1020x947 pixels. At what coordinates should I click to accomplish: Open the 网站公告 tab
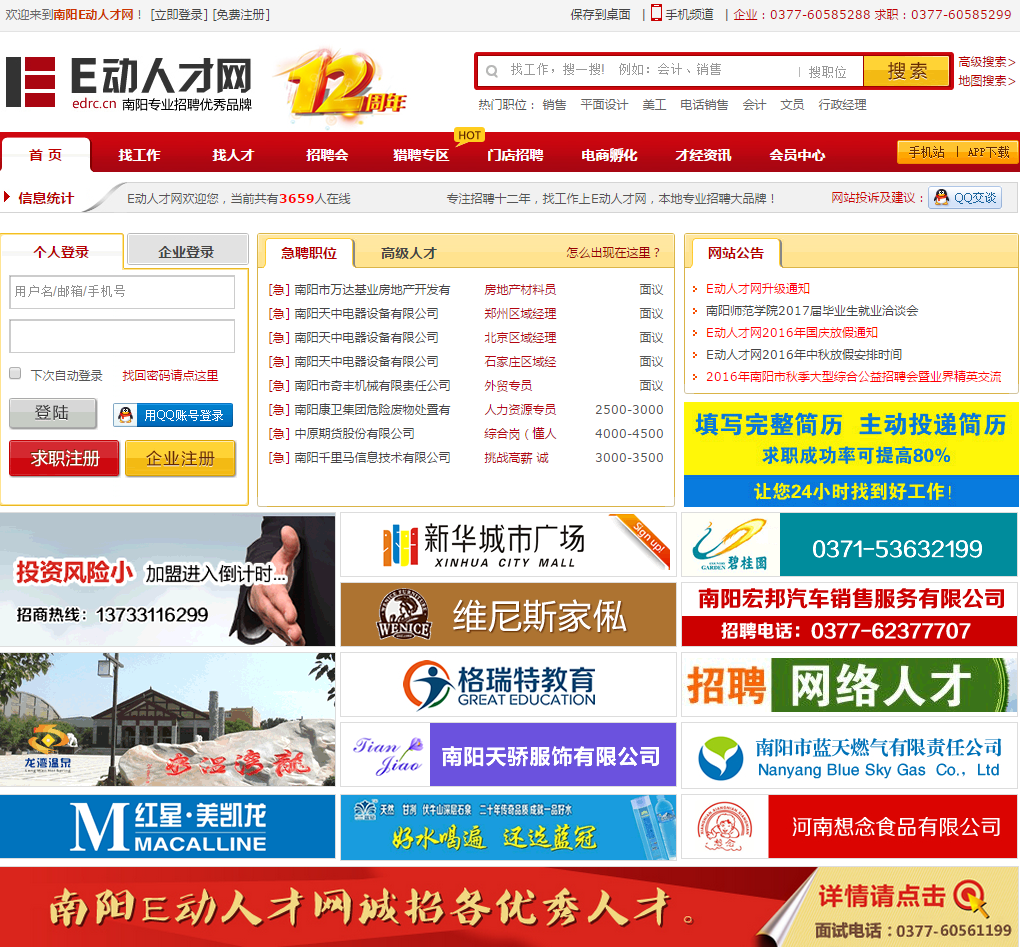(736, 253)
